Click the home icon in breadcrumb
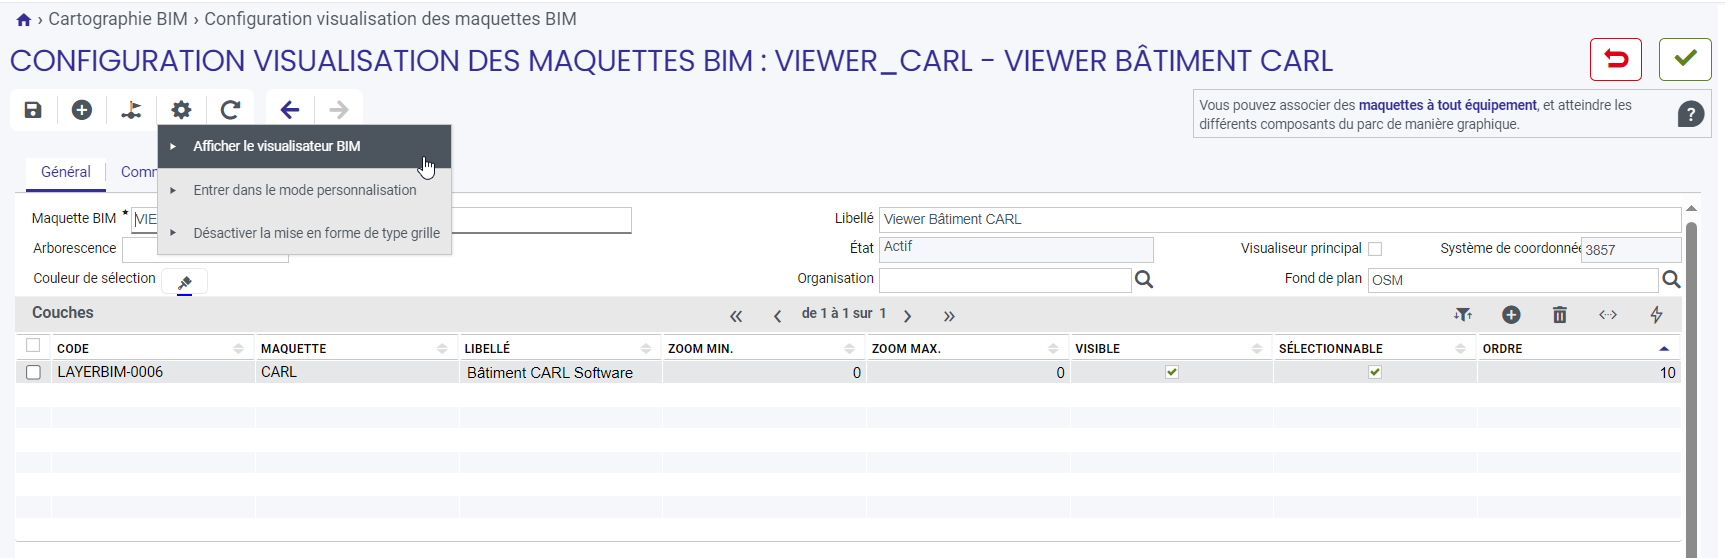This screenshot has width=1725, height=558. 24,20
